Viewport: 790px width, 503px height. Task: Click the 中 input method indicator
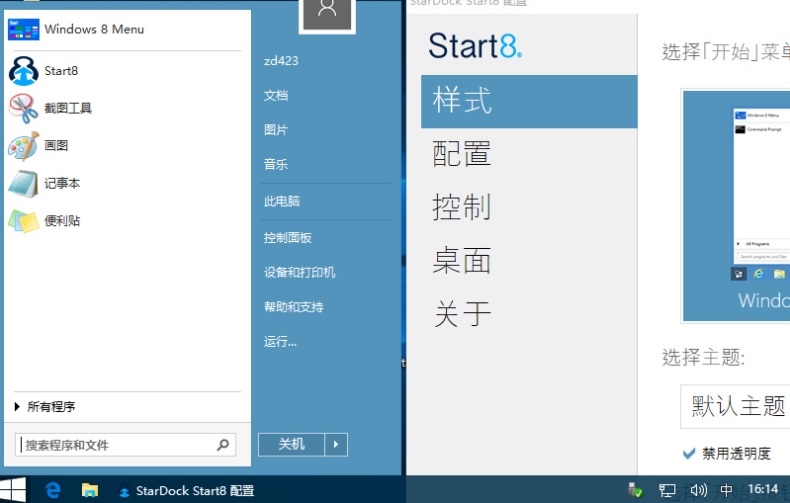coord(726,490)
